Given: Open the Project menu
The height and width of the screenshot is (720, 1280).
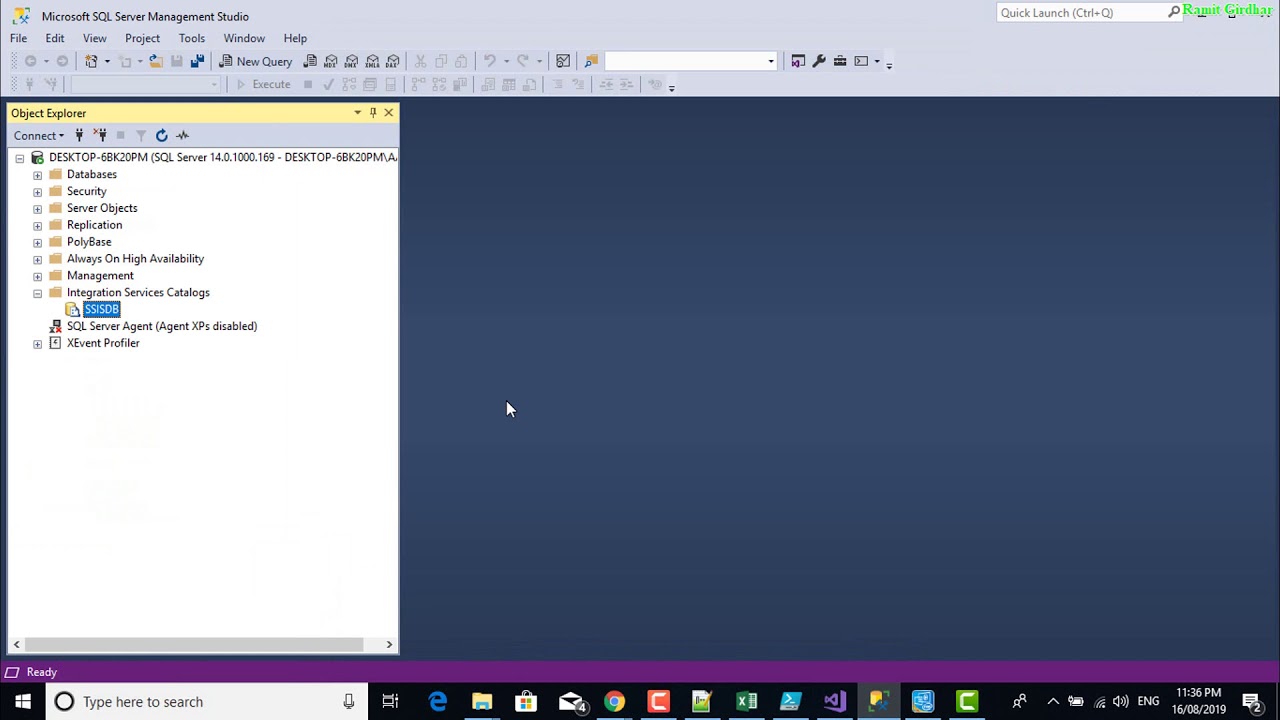Looking at the screenshot, I should 142,38.
